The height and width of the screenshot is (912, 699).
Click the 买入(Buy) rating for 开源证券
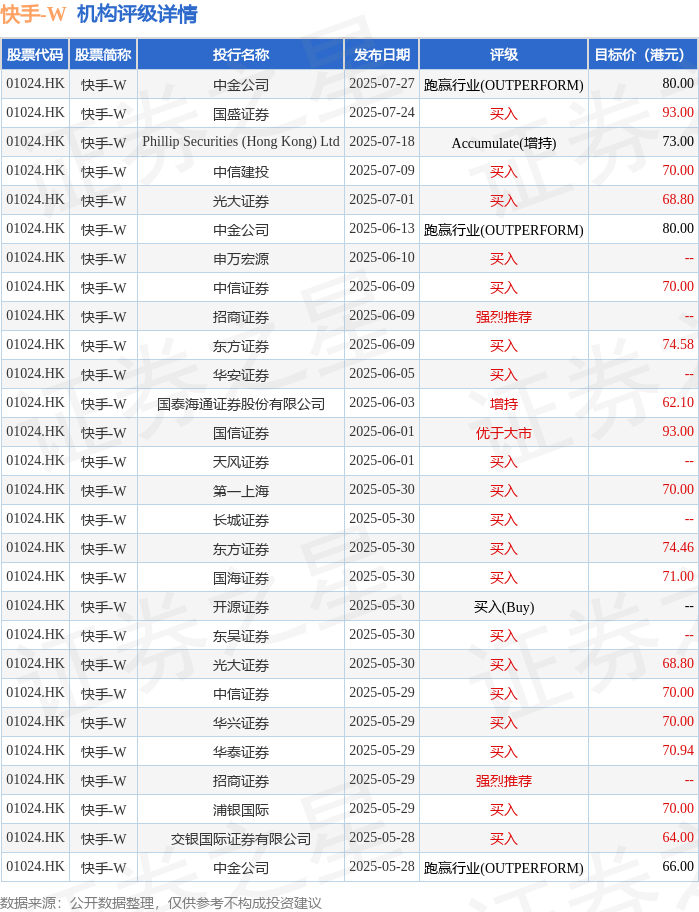[x=503, y=607]
